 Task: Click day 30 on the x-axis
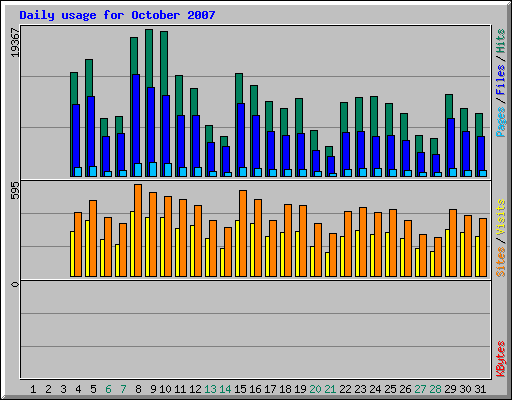[x=465, y=389]
